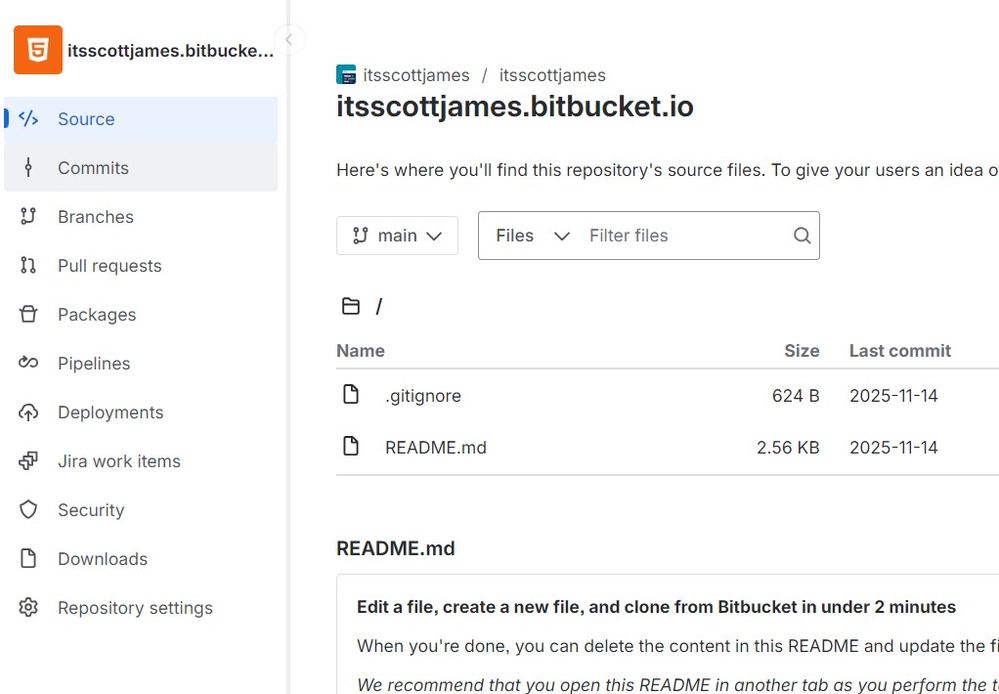Open Jira work items in the sidebar

pos(141,461)
